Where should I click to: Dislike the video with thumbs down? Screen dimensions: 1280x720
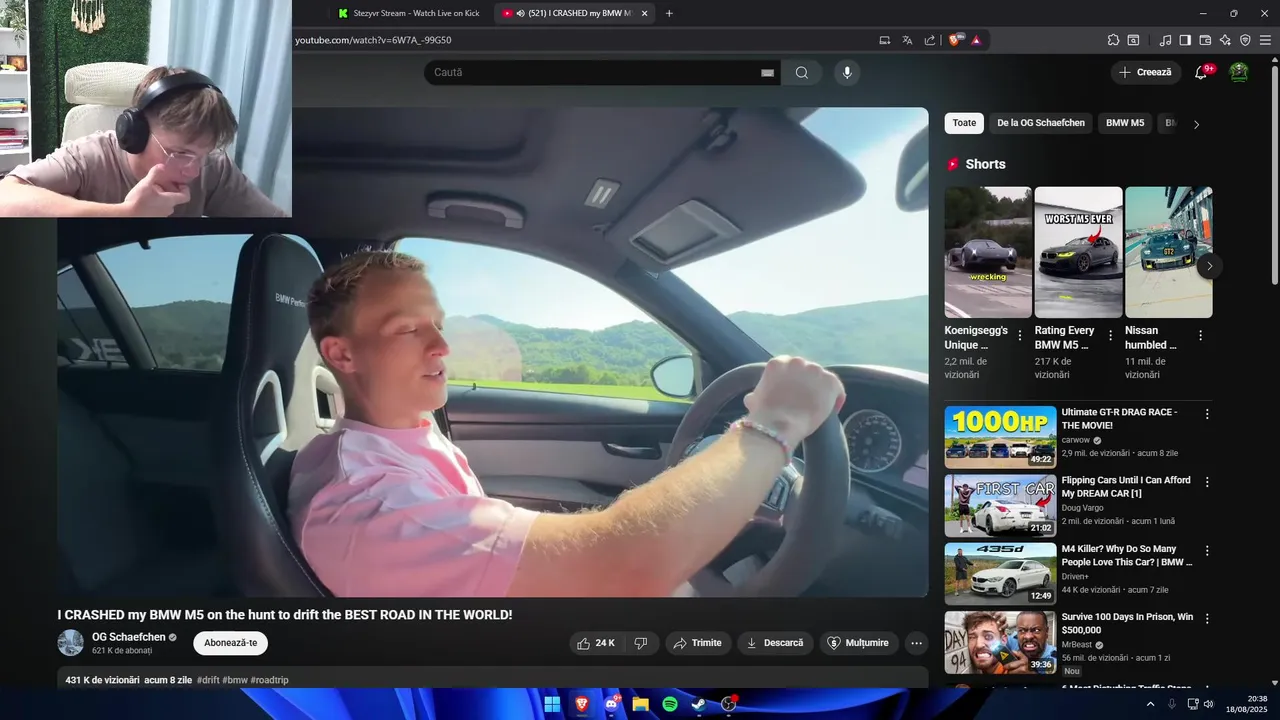coord(642,643)
